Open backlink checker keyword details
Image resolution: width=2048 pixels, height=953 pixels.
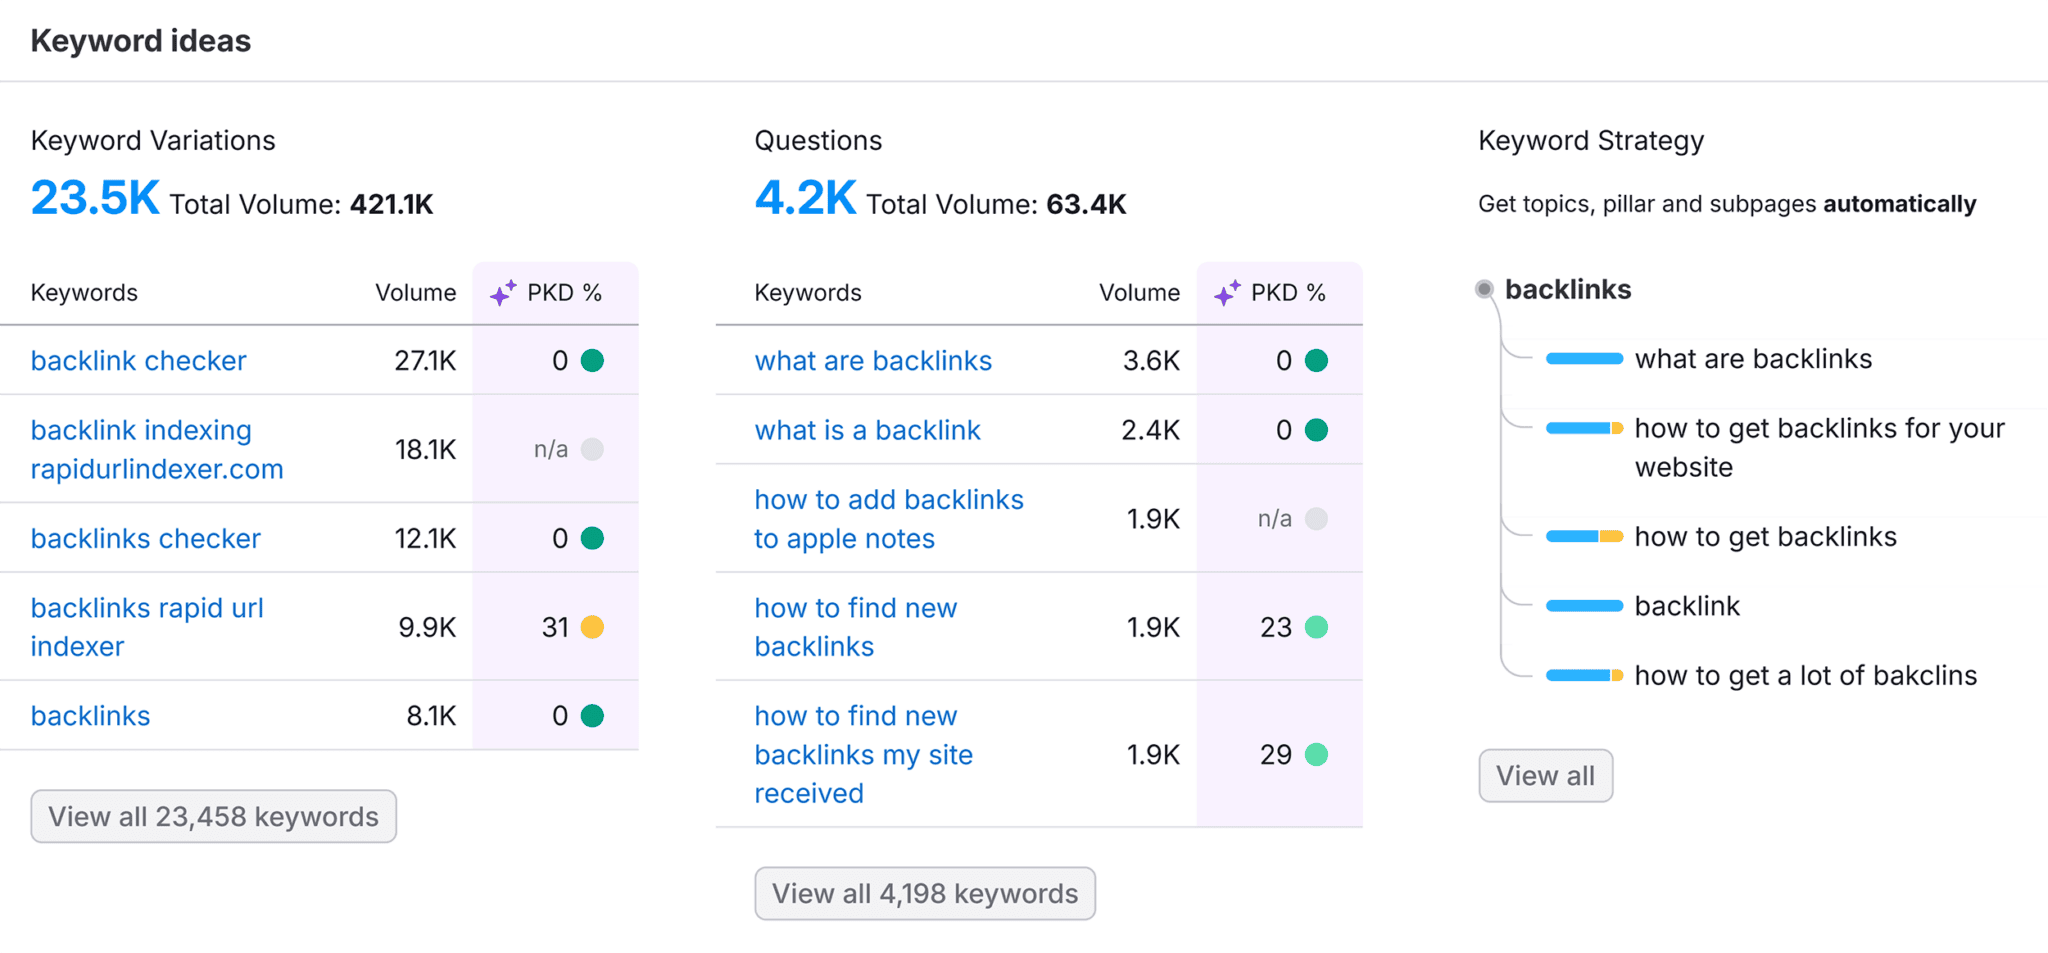pyautogui.click(x=138, y=360)
